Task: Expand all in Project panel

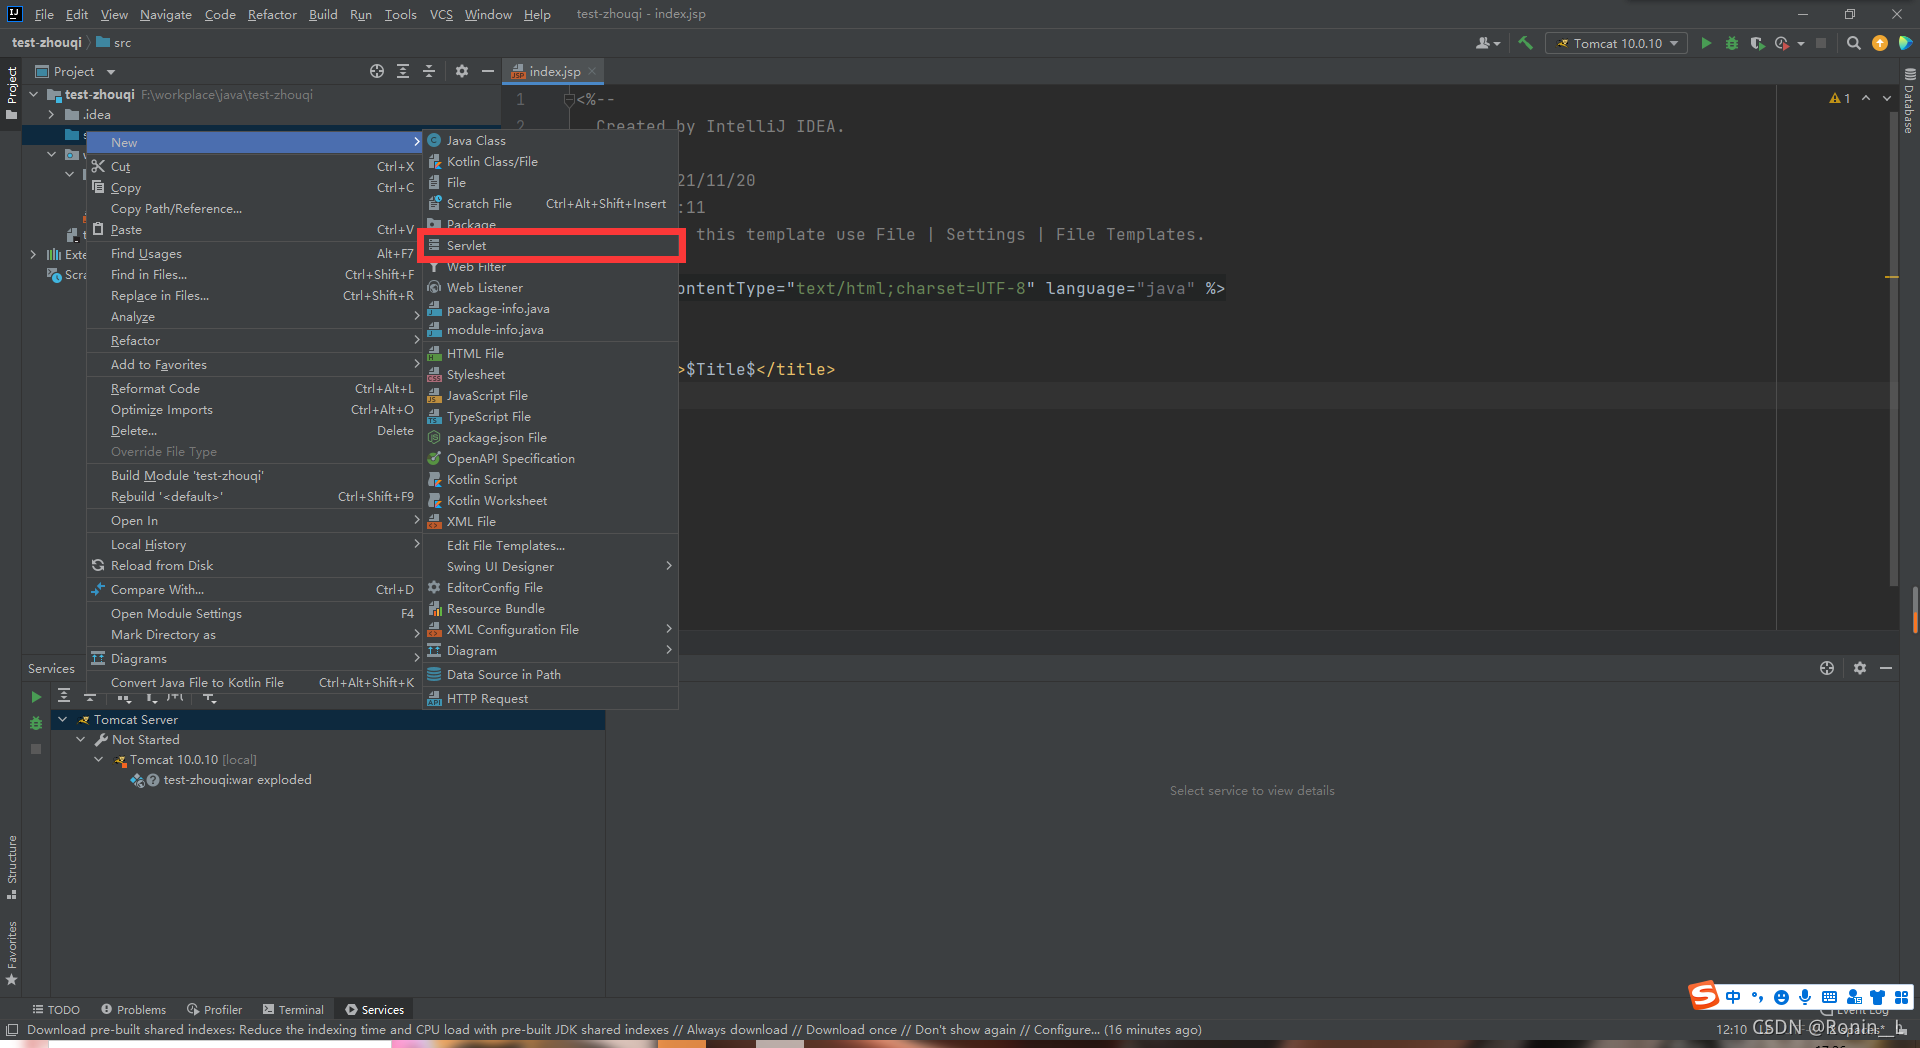Action: [403, 71]
